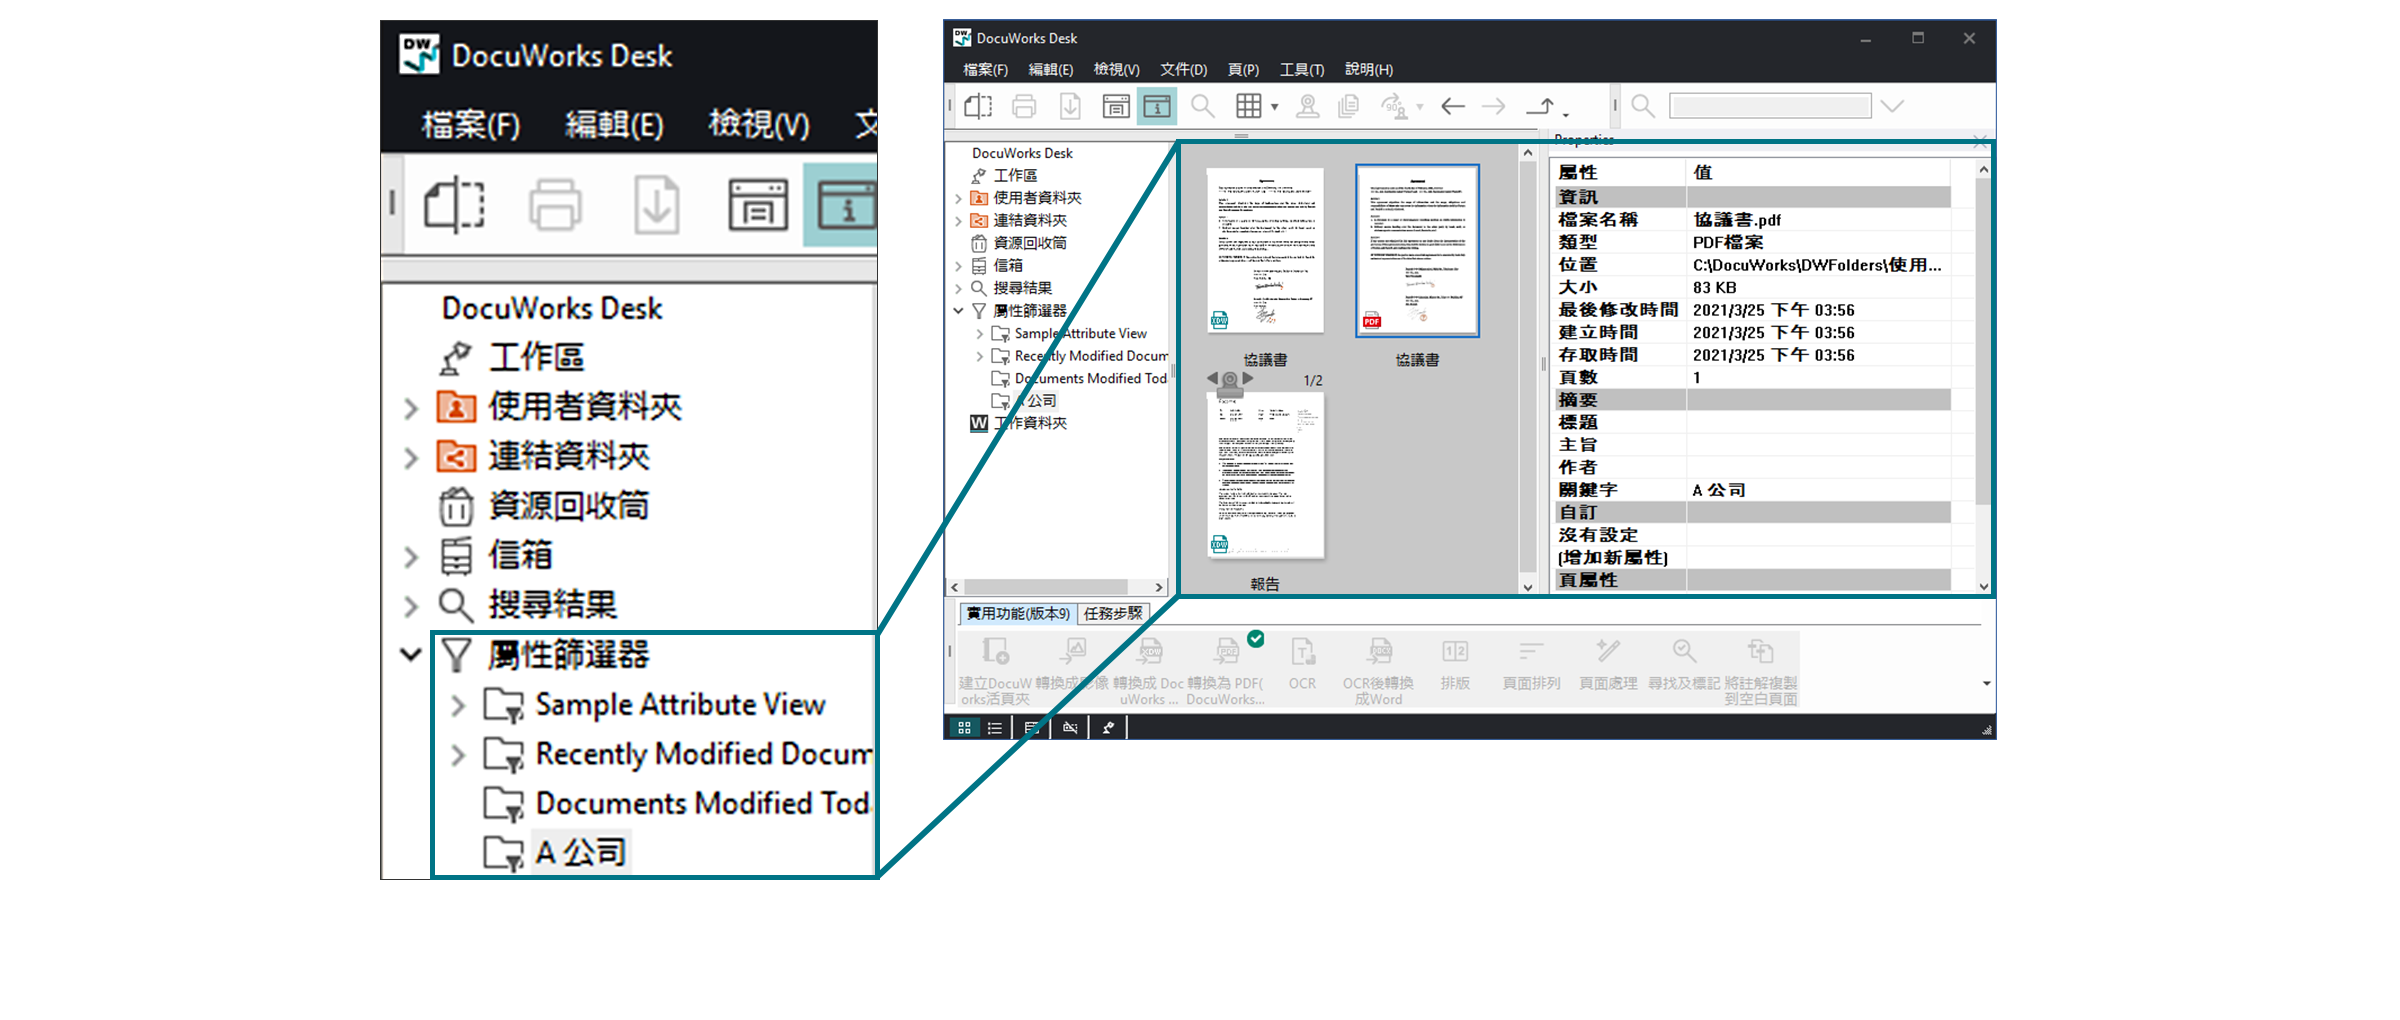Screen dimensions: 2400x1020
Task: Toggle the pin icon in the status bar
Action: pyautogui.click(x=1108, y=728)
